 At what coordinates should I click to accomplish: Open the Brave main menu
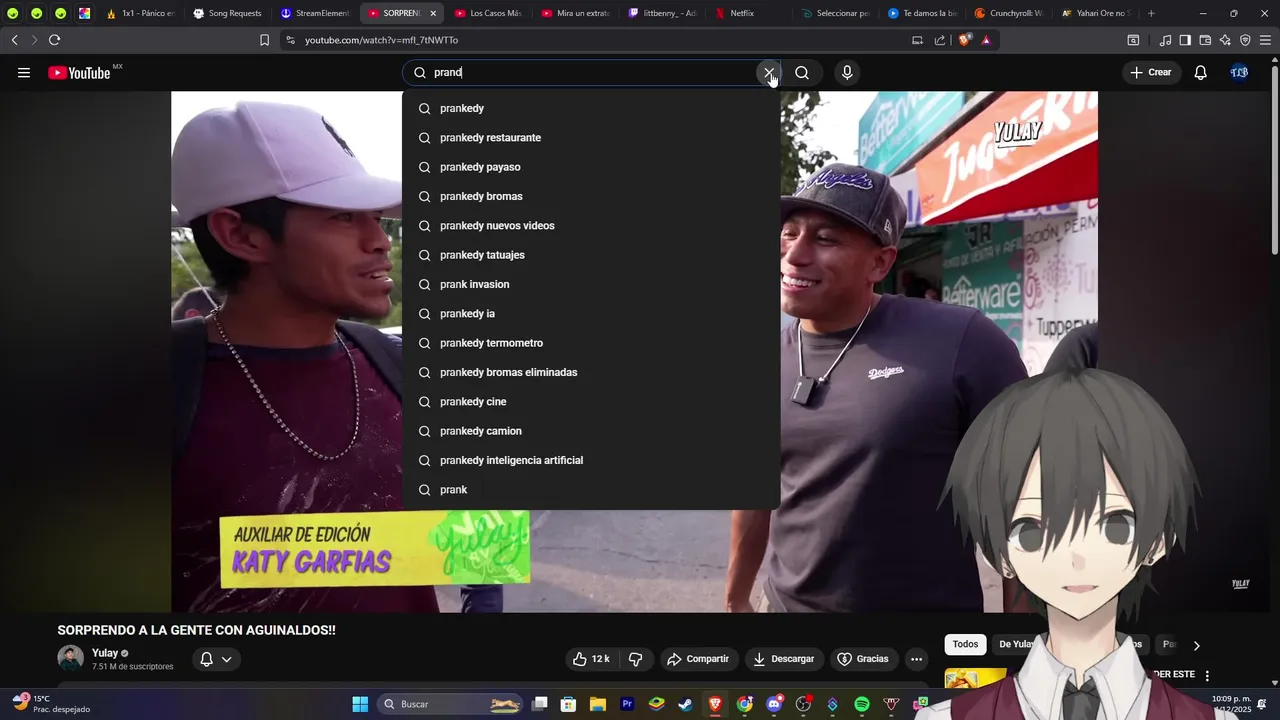1265,40
